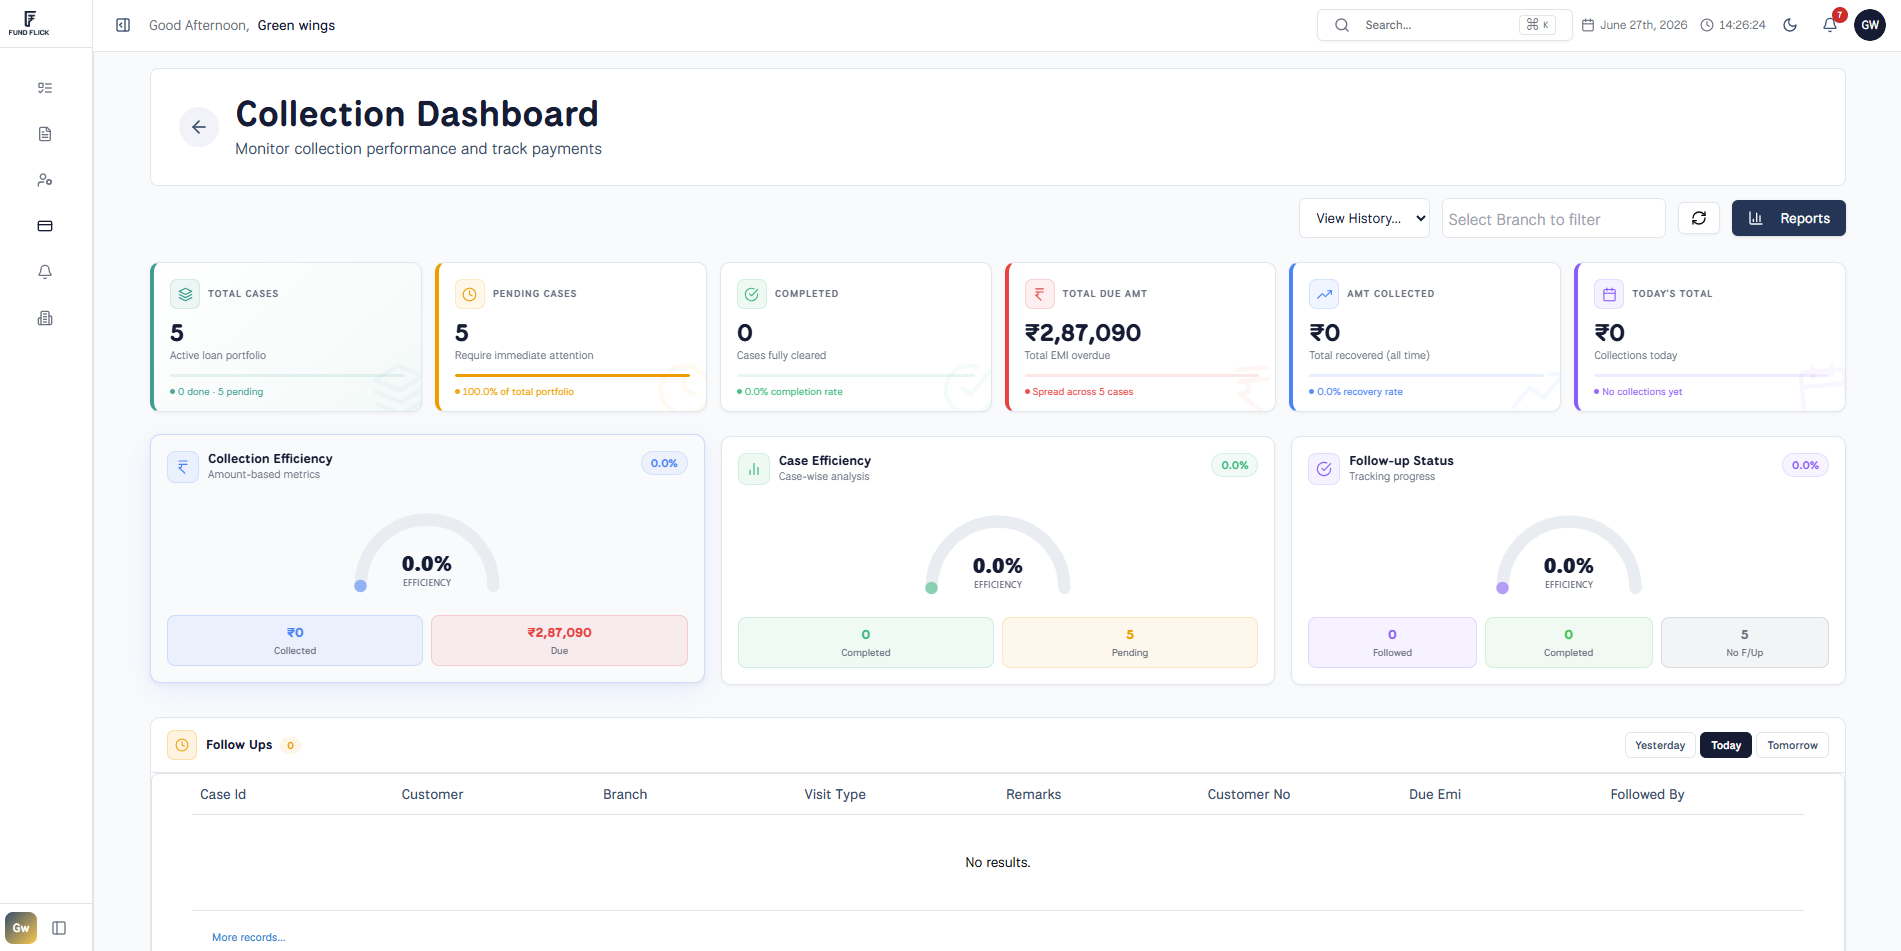Sort by Remarks column header
This screenshot has width=1901, height=951.
click(x=1033, y=794)
